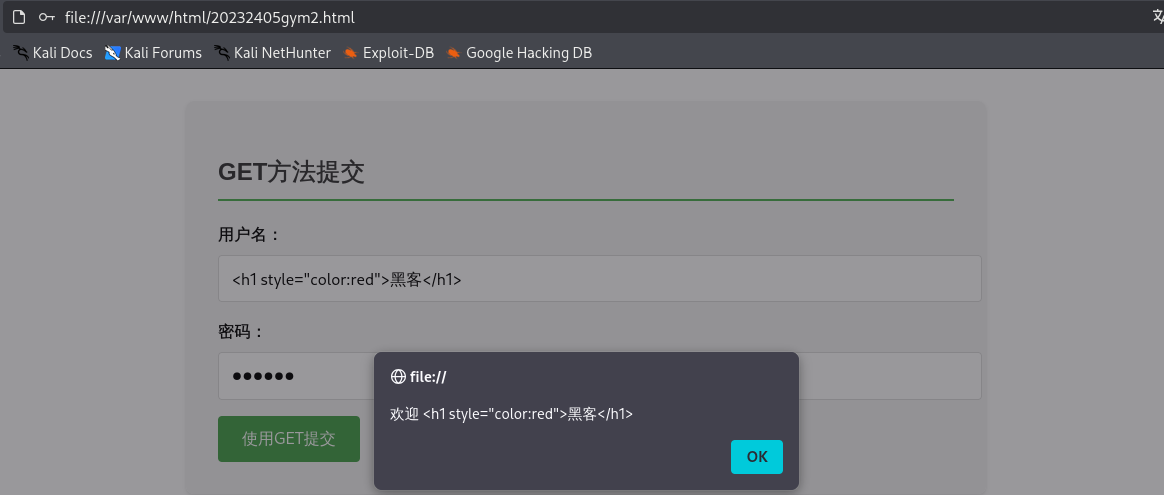Click the 用户名 label

pyautogui.click(x=249, y=235)
